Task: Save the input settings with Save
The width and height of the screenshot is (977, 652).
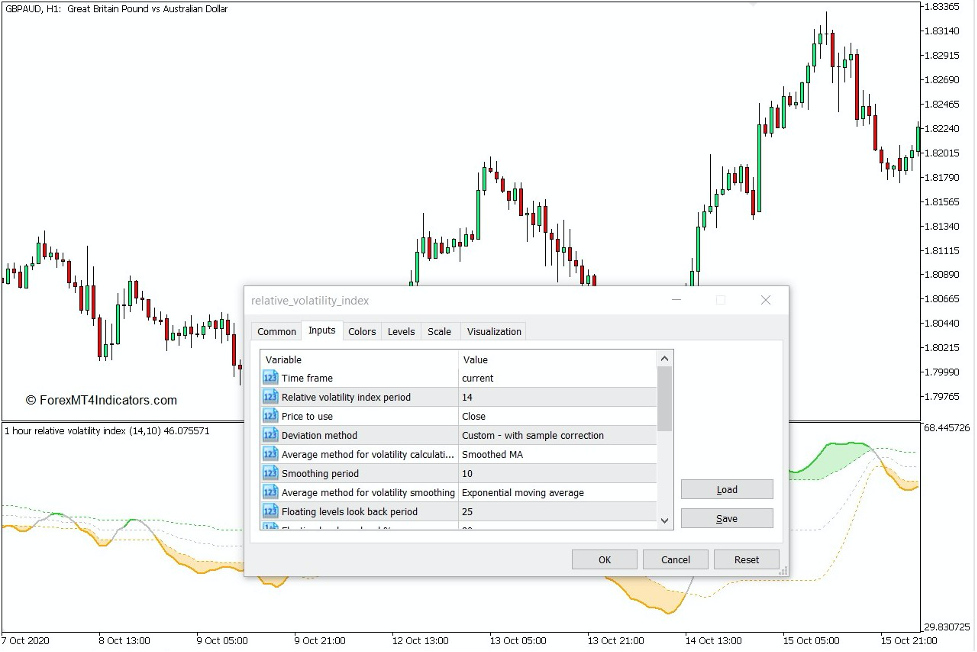Action: pyautogui.click(x=727, y=518)
